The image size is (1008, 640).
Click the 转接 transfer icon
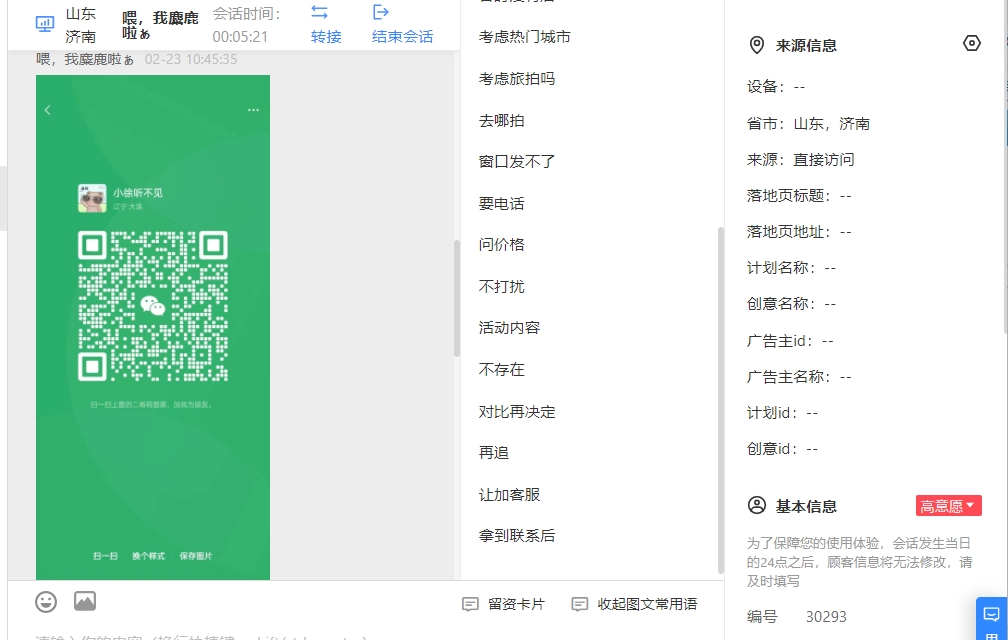coord(320,12)
